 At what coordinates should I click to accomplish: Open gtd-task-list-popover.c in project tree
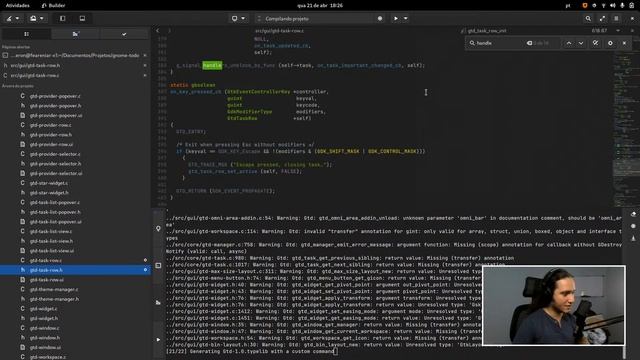point(55,202)
